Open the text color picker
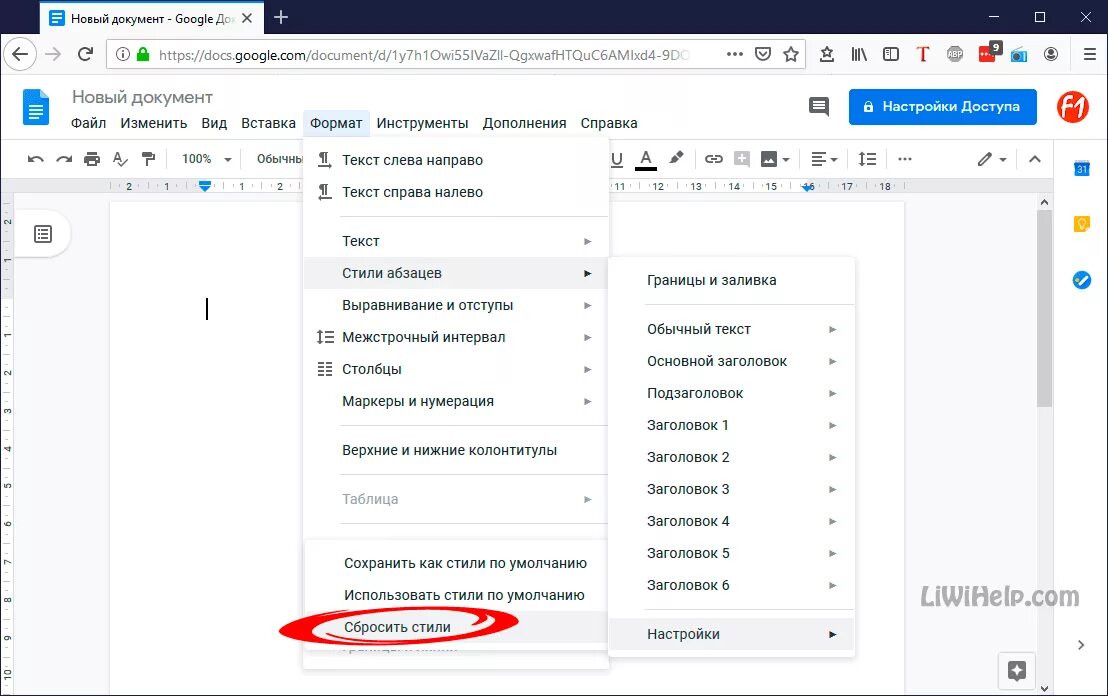Image resolution: width=1108 pixels, height=696 pixels. (x=646, y=160)
